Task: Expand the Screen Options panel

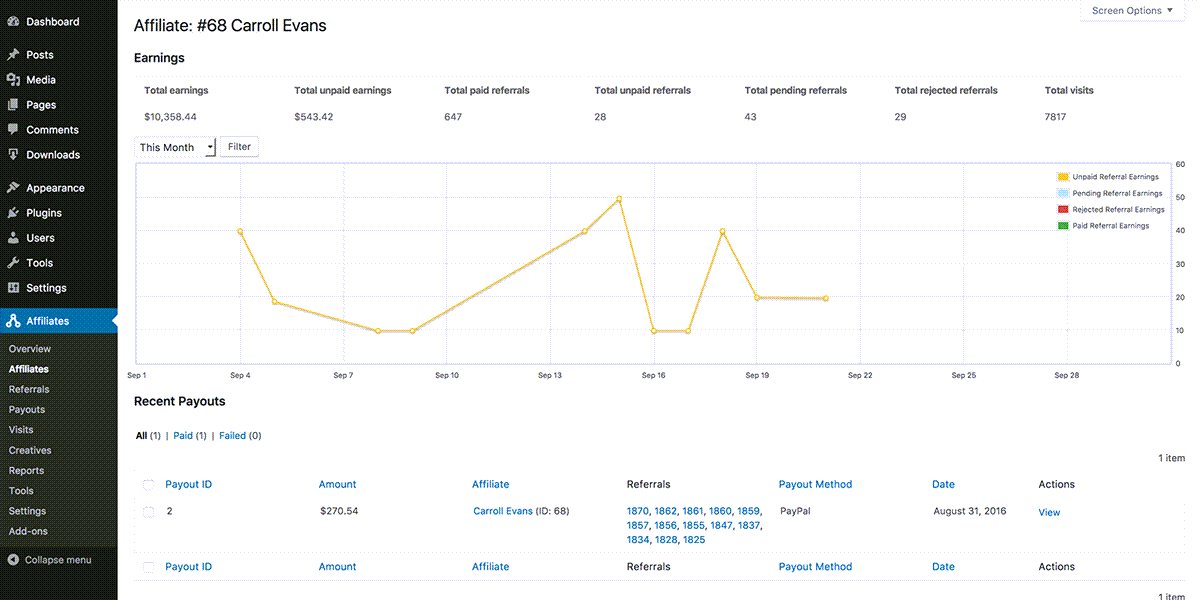Action: click(x=1132, y=11)
